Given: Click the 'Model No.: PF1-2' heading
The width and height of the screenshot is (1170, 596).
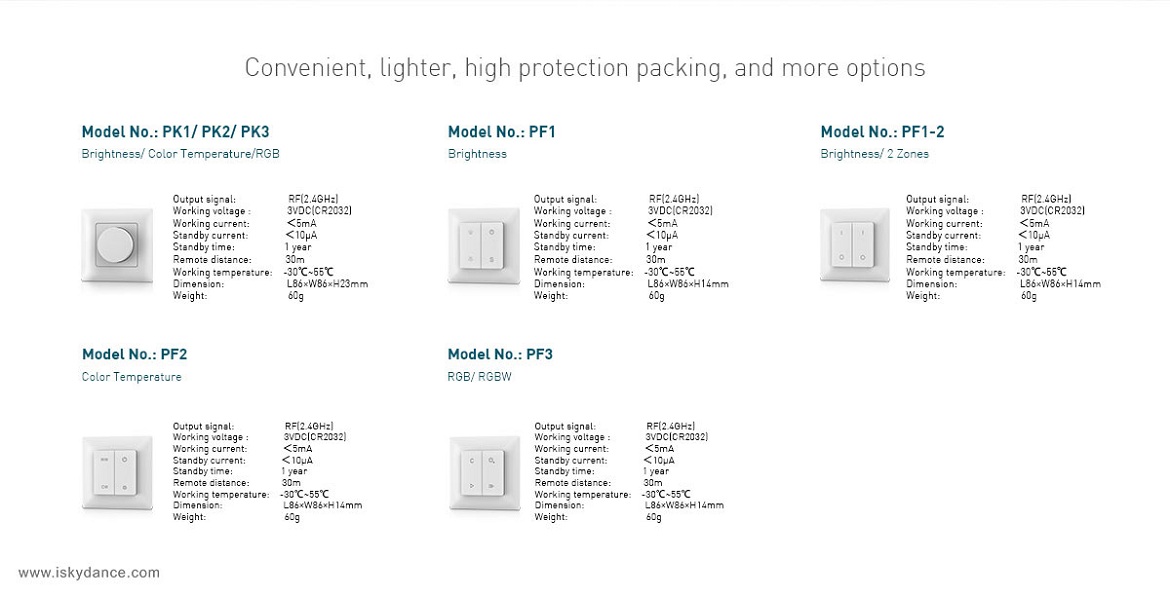Looking at the screenshot, I should pos(882,132).
